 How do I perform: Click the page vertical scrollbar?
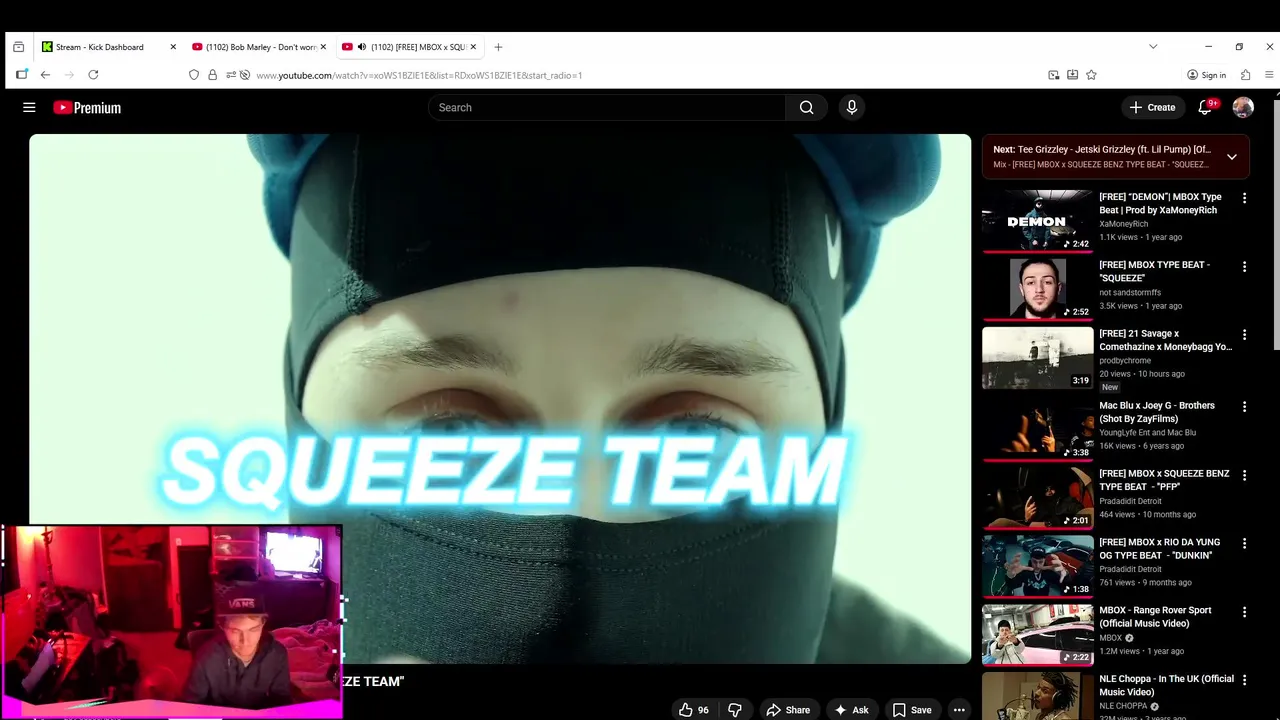1275,224
